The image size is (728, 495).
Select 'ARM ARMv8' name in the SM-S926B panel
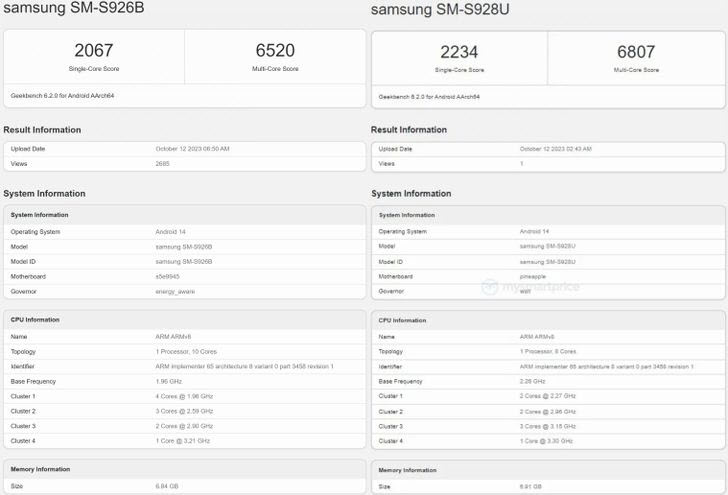(173, 337)
